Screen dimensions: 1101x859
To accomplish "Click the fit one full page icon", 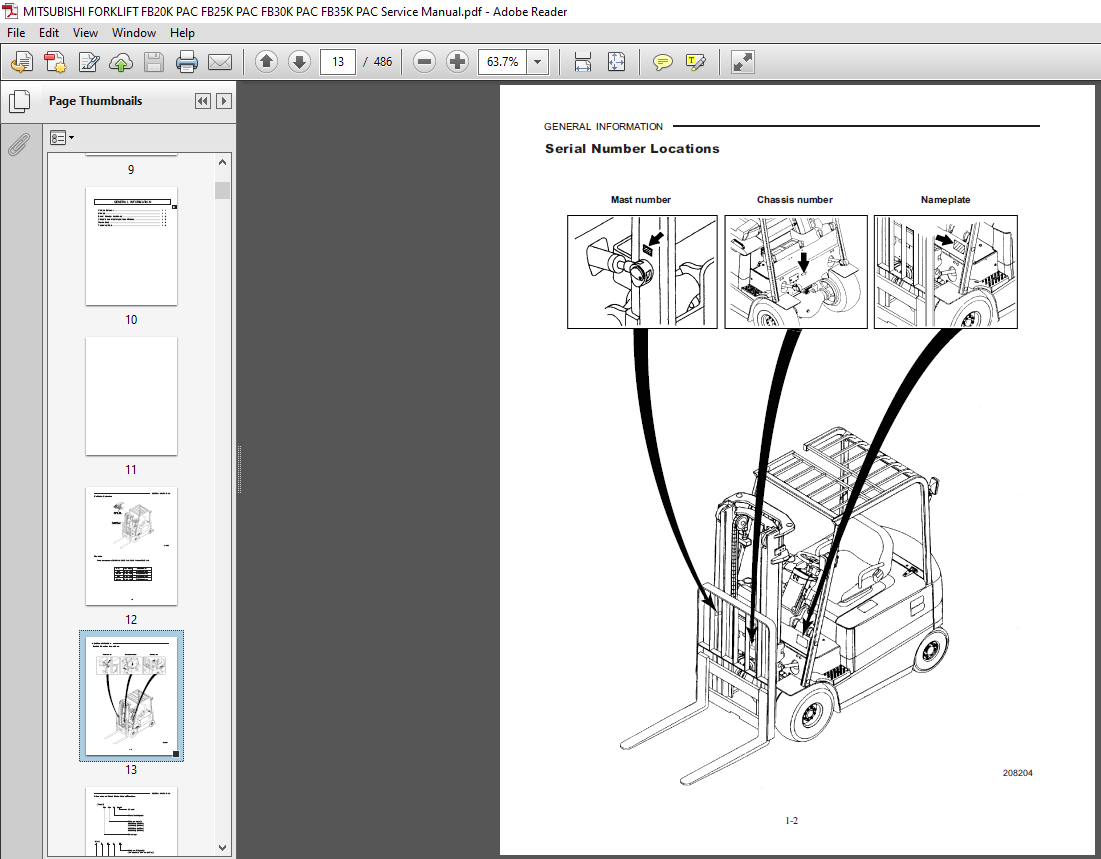I will tap(617, 62).
